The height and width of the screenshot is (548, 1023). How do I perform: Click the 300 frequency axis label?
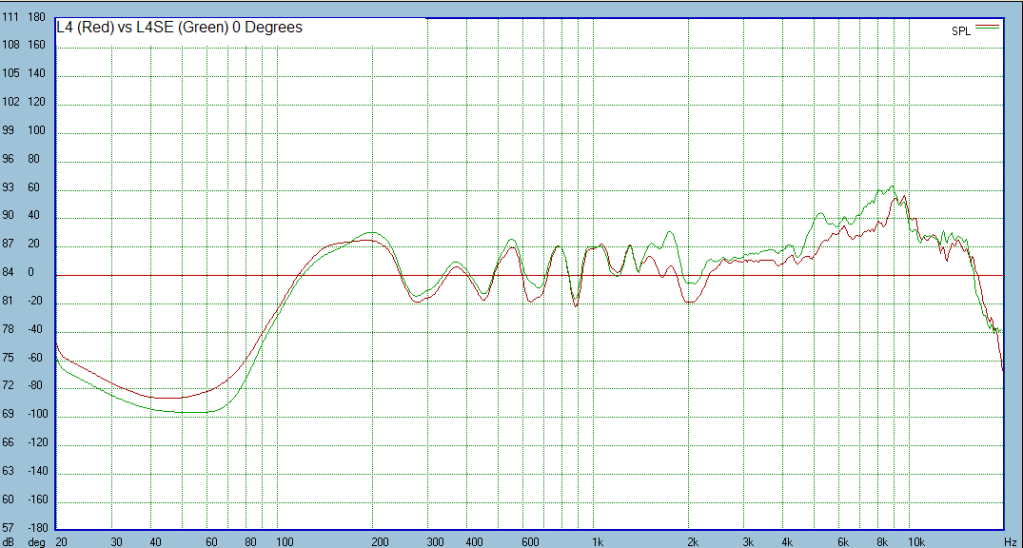point(436,542)
